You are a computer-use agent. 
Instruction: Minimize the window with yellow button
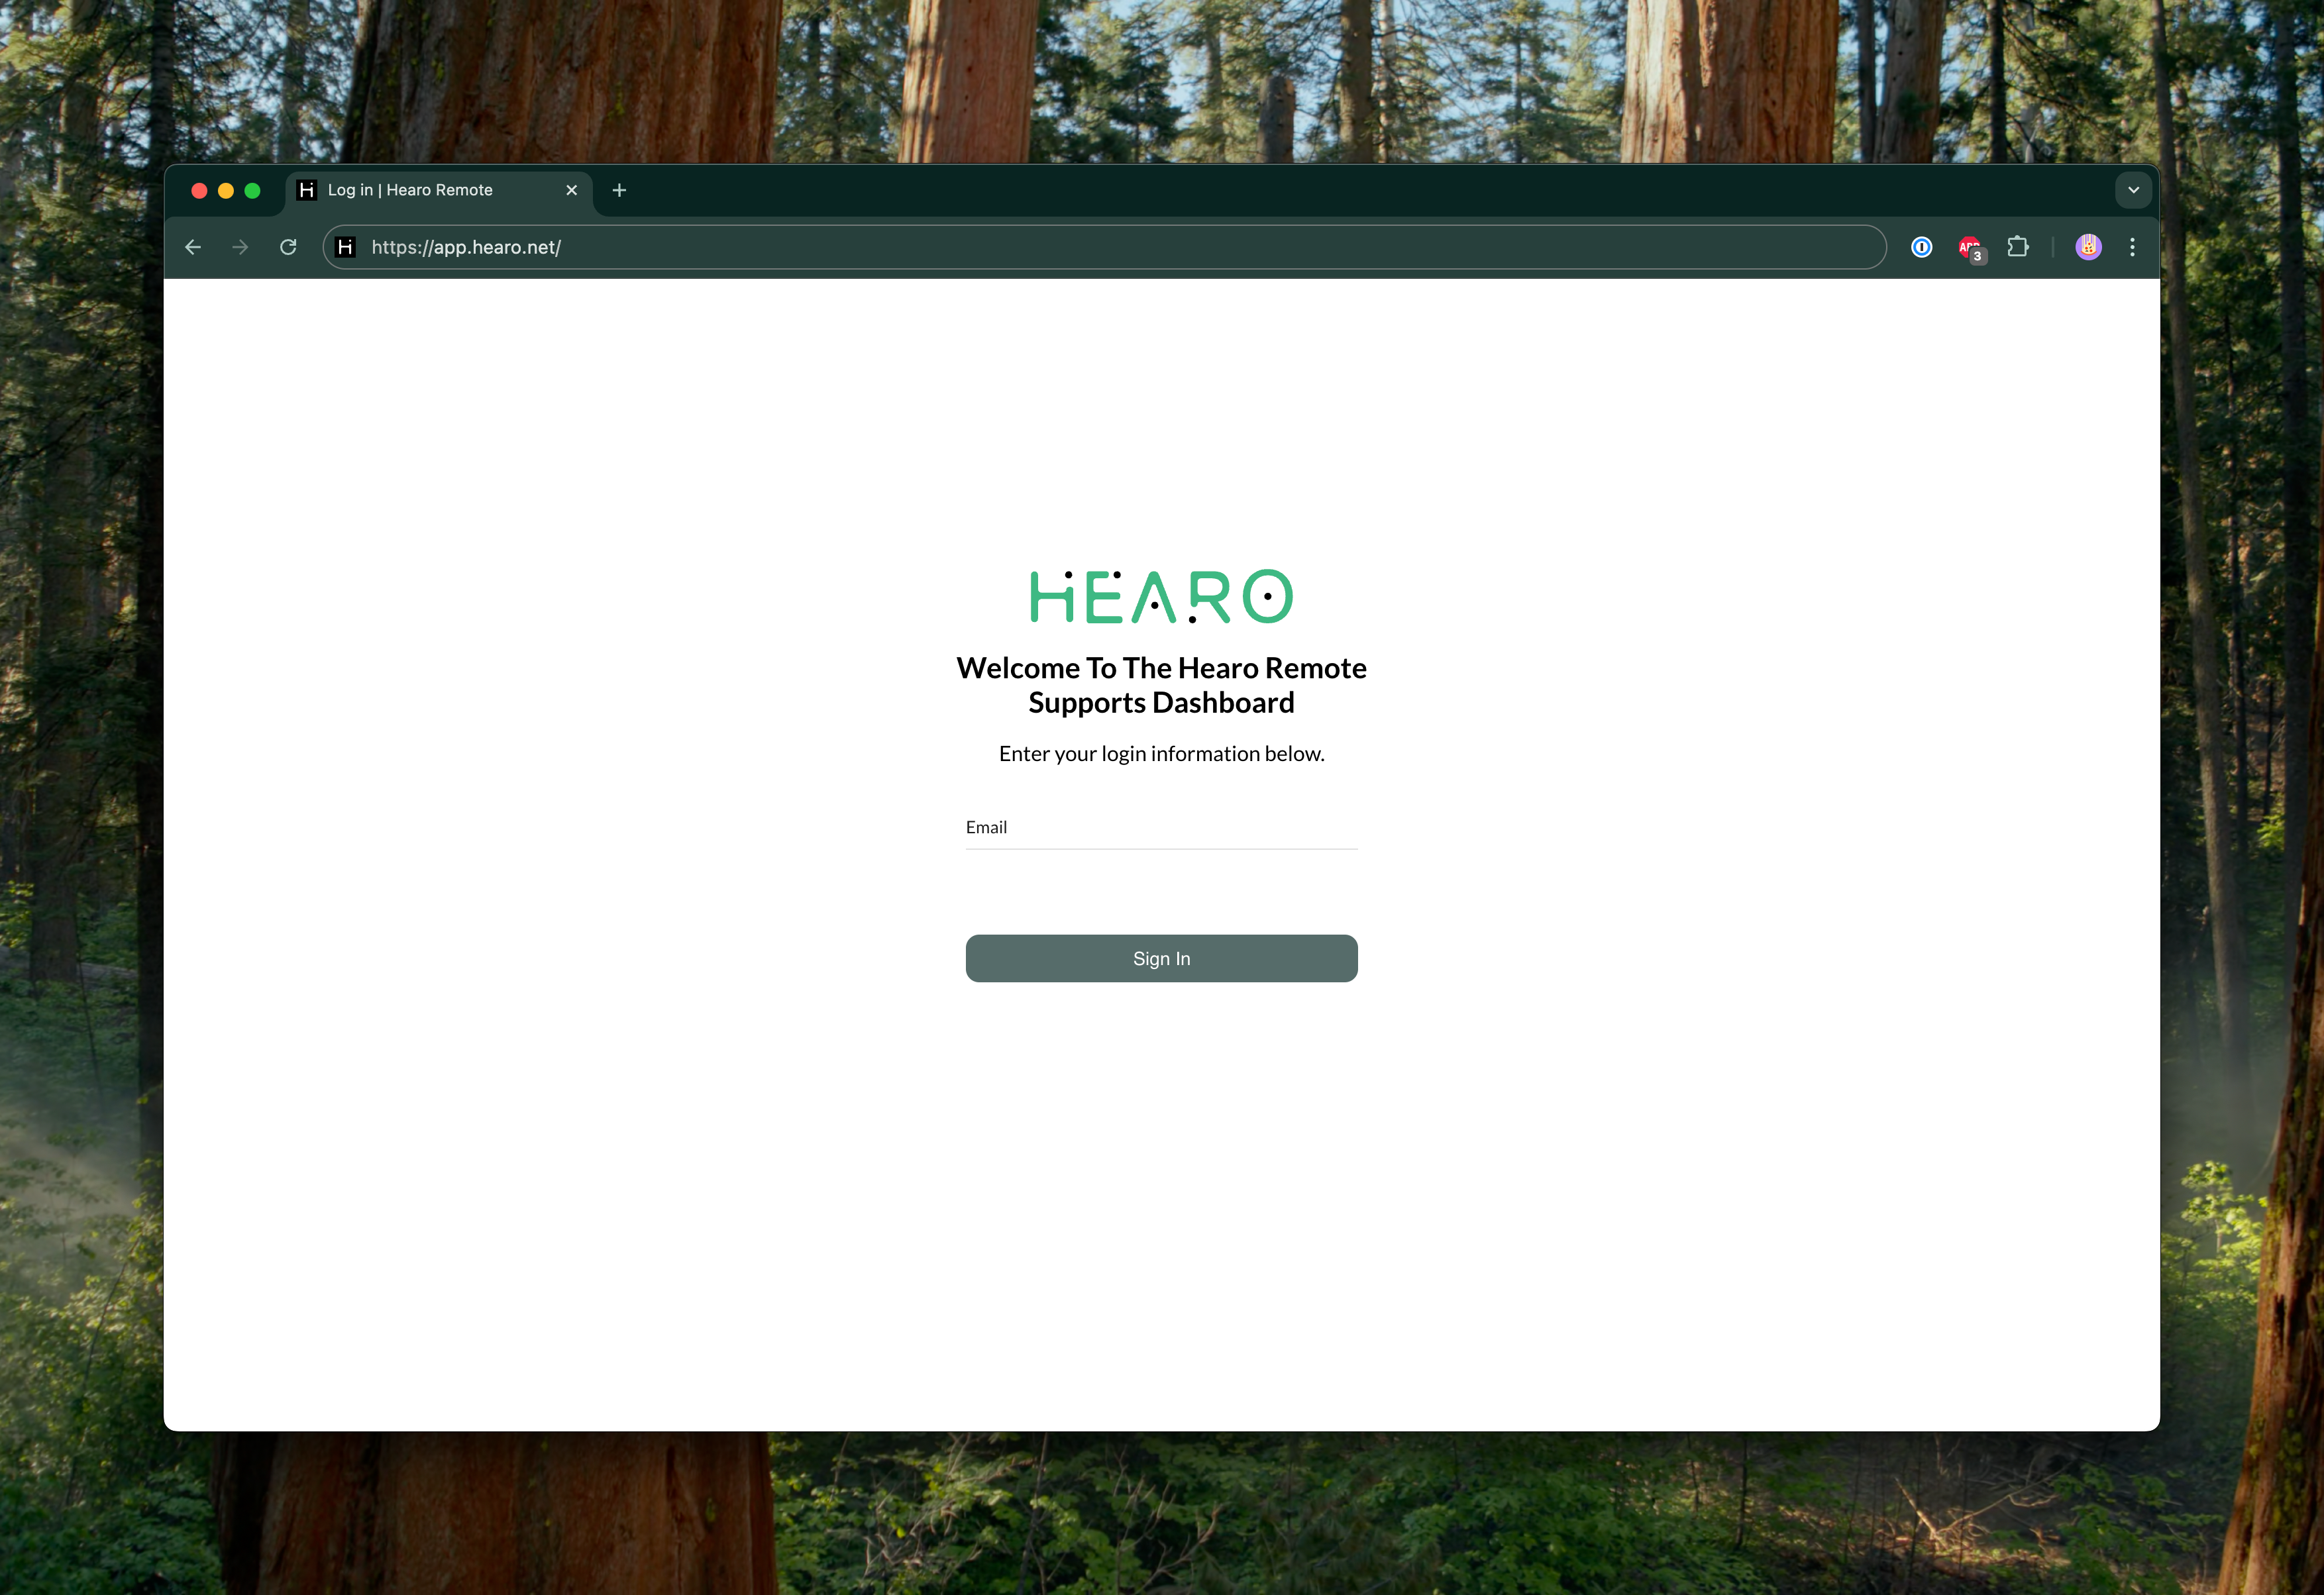(226, 190)
